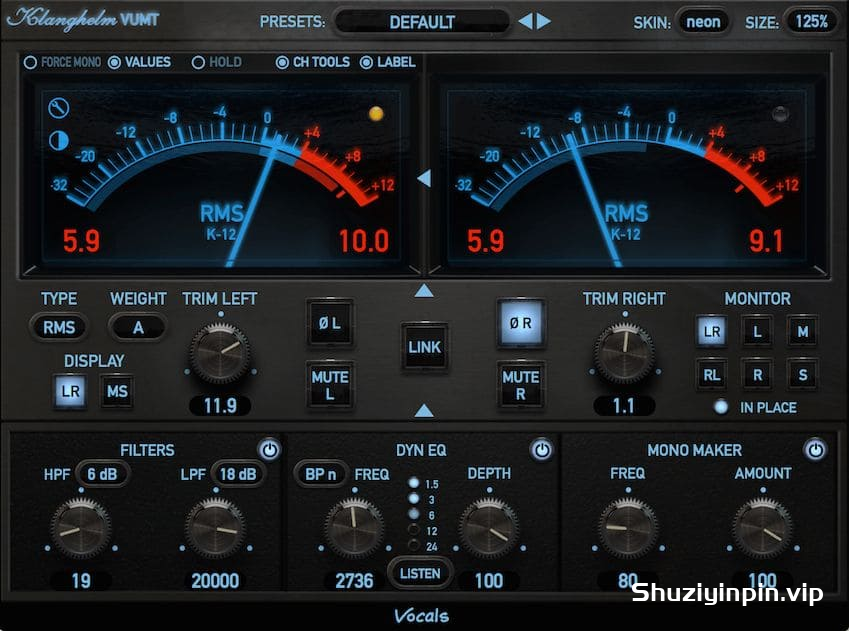This screenshot has width=849, height=631.
Task: Click the TRIM LEFT value 11.9 field
Action: [220, 406]
